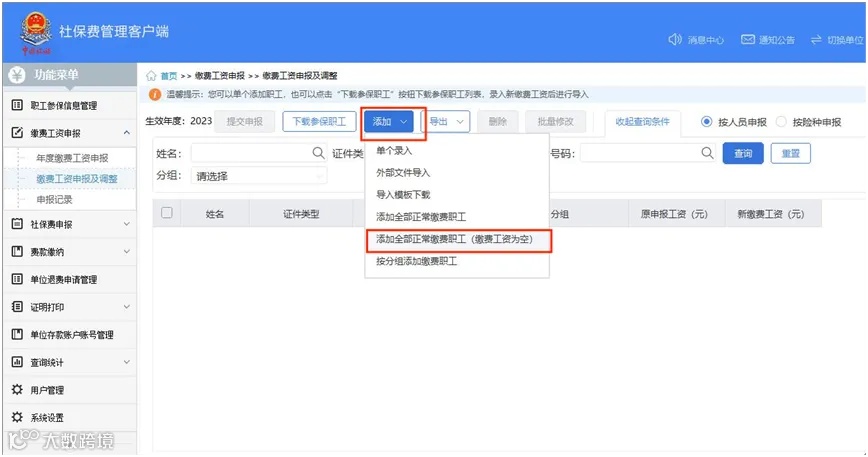Screen dimensions: 868x457
Task: Click the 系统设置 gear icon
Action: point(17,417)
